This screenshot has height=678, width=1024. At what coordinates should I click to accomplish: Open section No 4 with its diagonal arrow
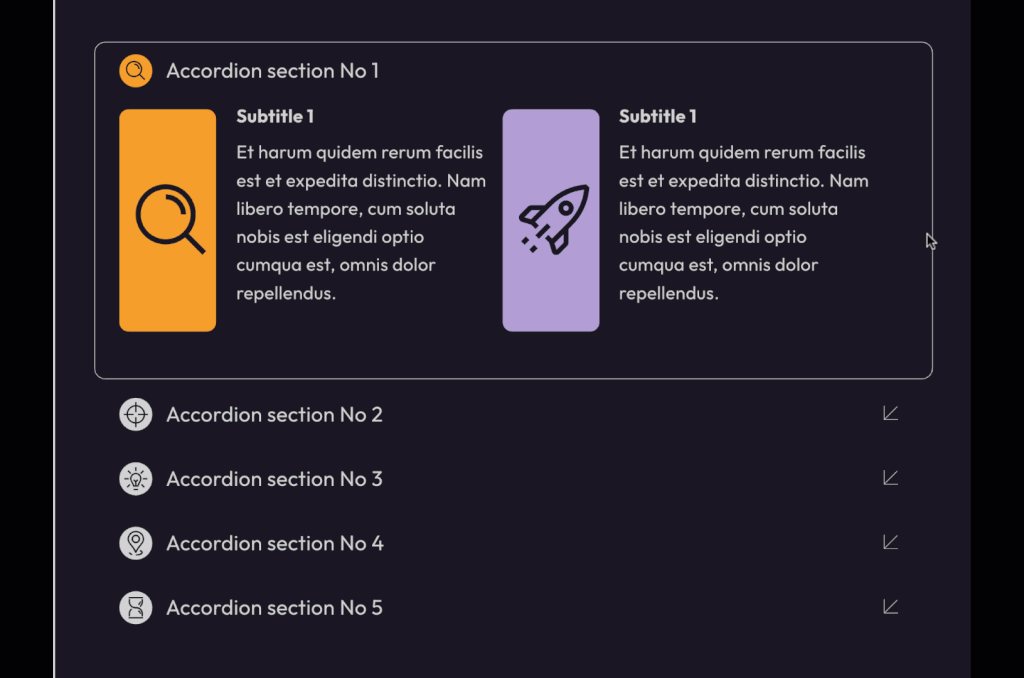[x=890, y=542]
